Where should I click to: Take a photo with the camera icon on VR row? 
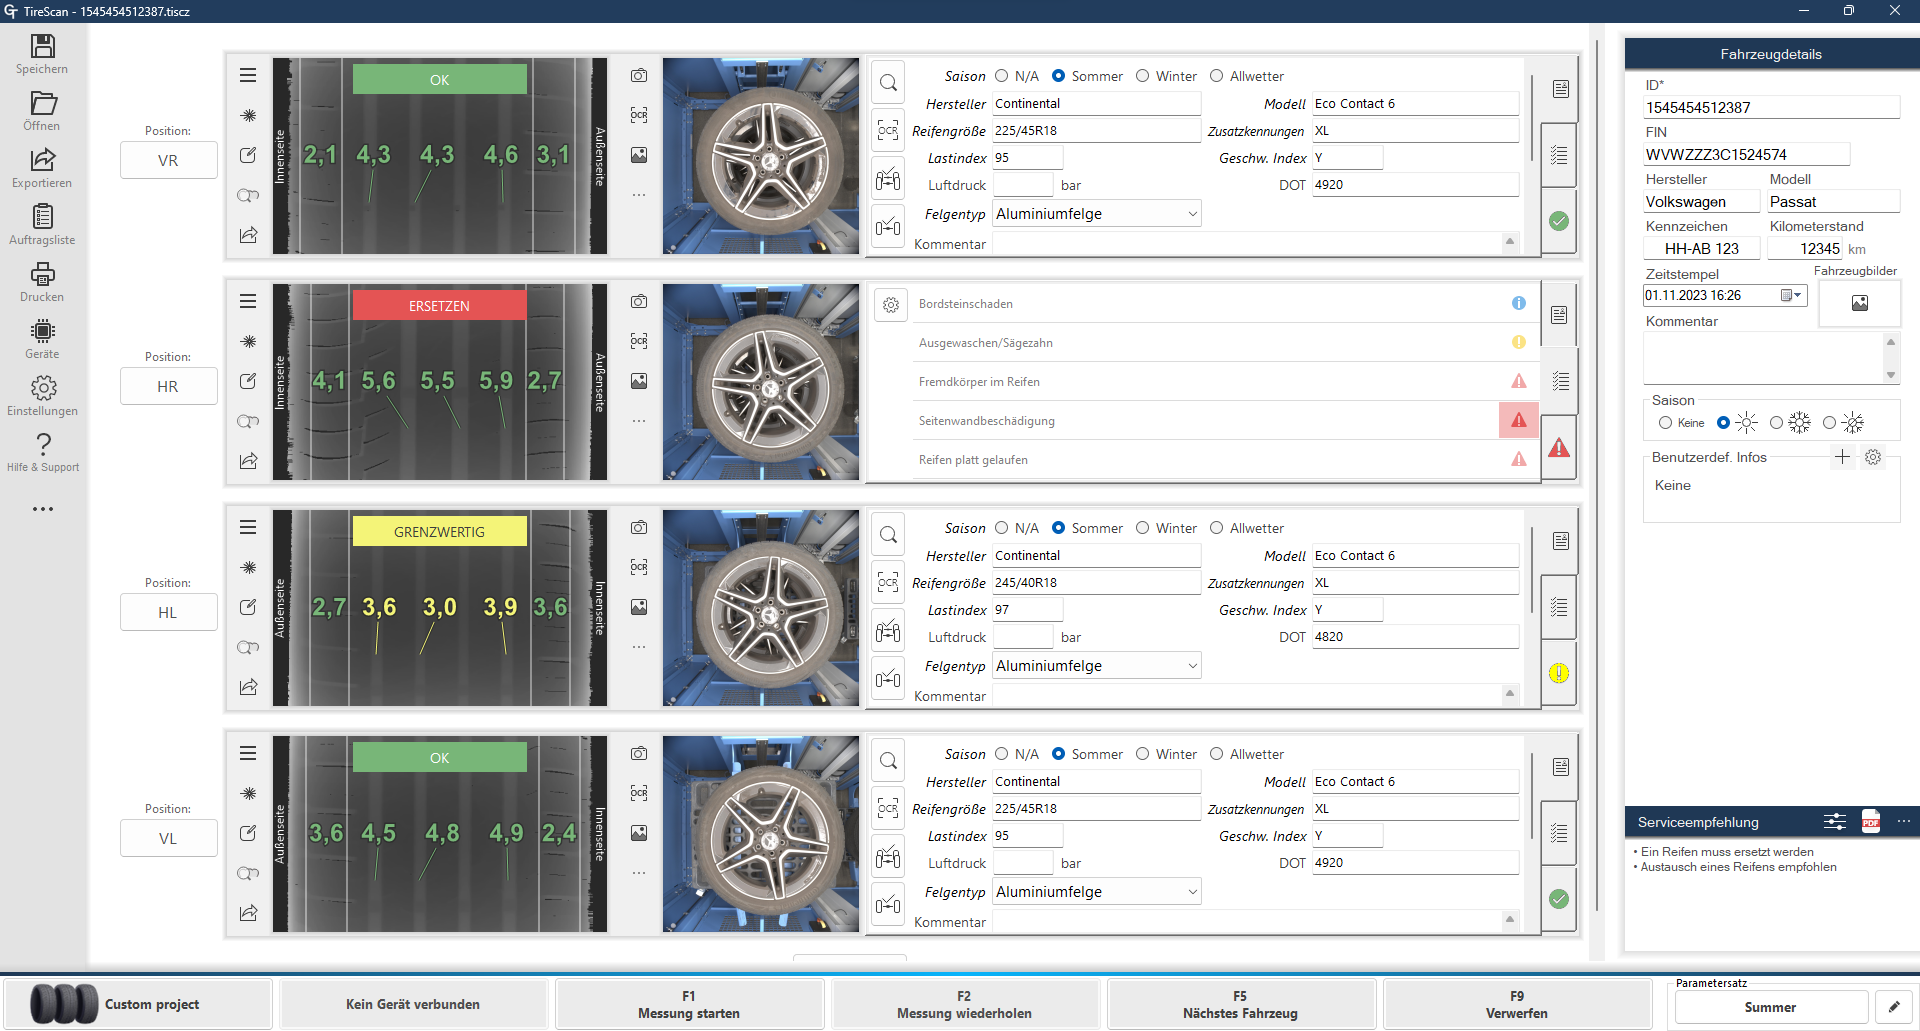pos(639,75)
